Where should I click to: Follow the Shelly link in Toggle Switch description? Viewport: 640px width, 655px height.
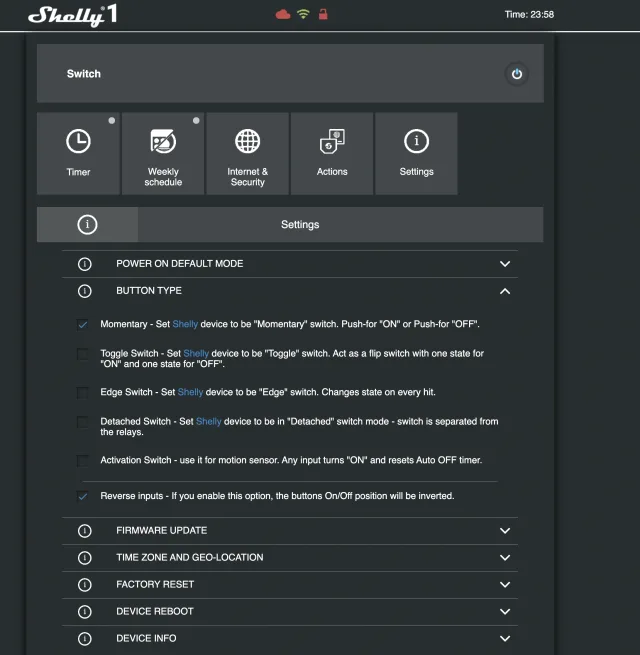pyautogui.click(x=196, y=353)
